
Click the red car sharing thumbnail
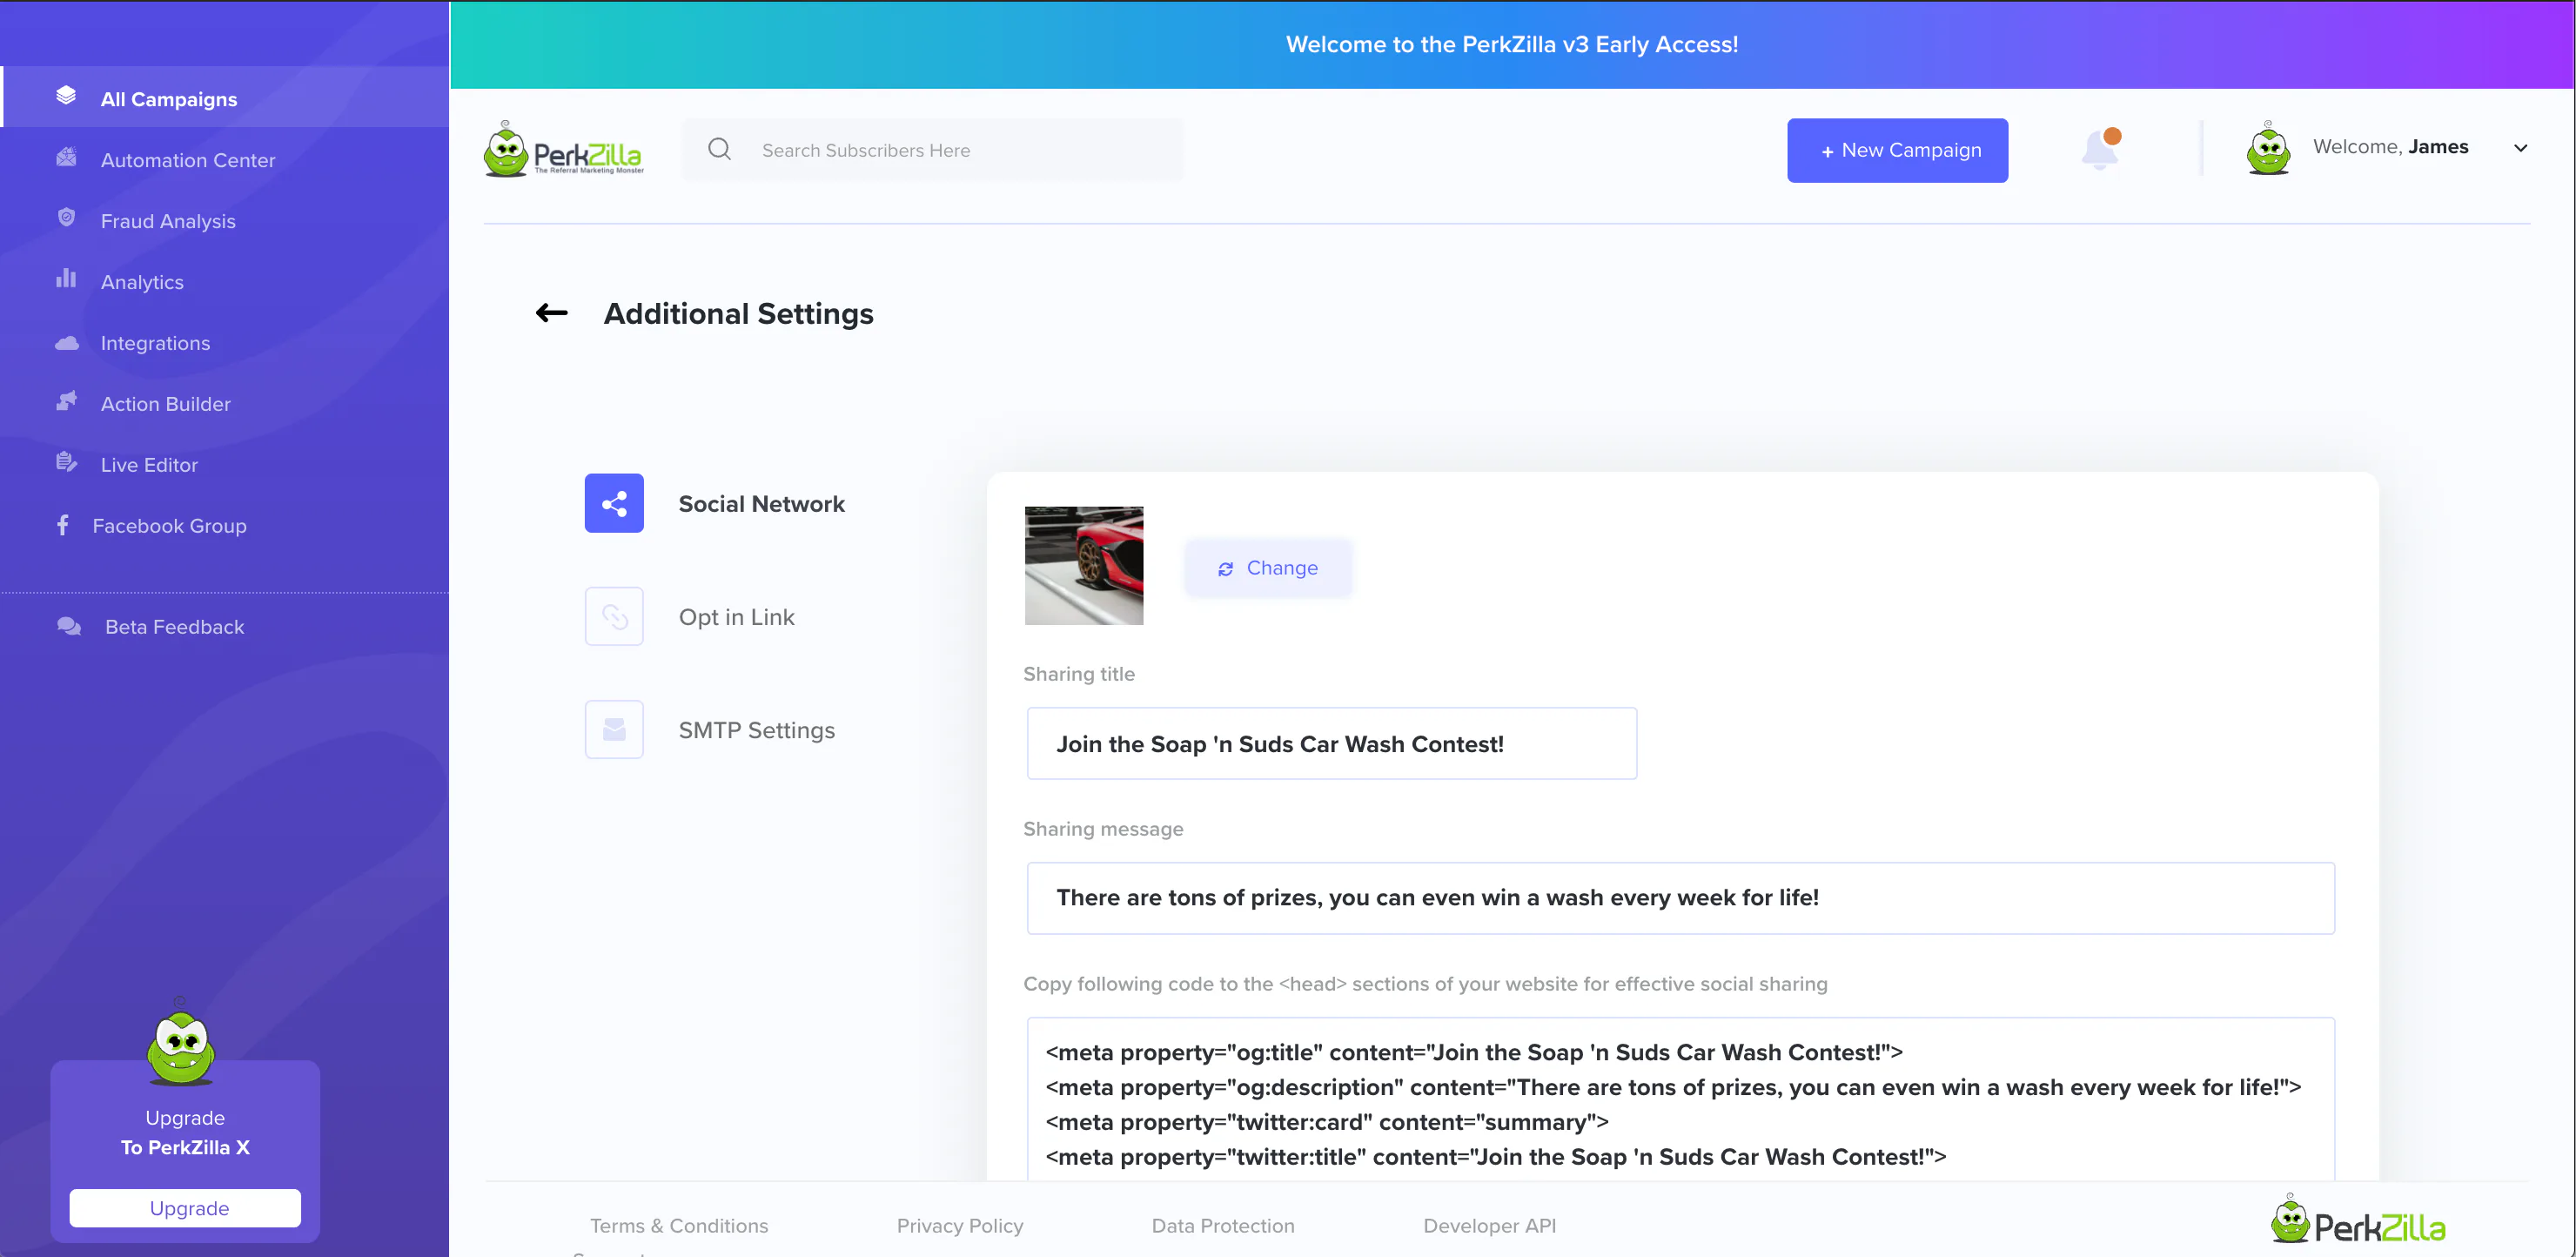(x=1084, y=565)
